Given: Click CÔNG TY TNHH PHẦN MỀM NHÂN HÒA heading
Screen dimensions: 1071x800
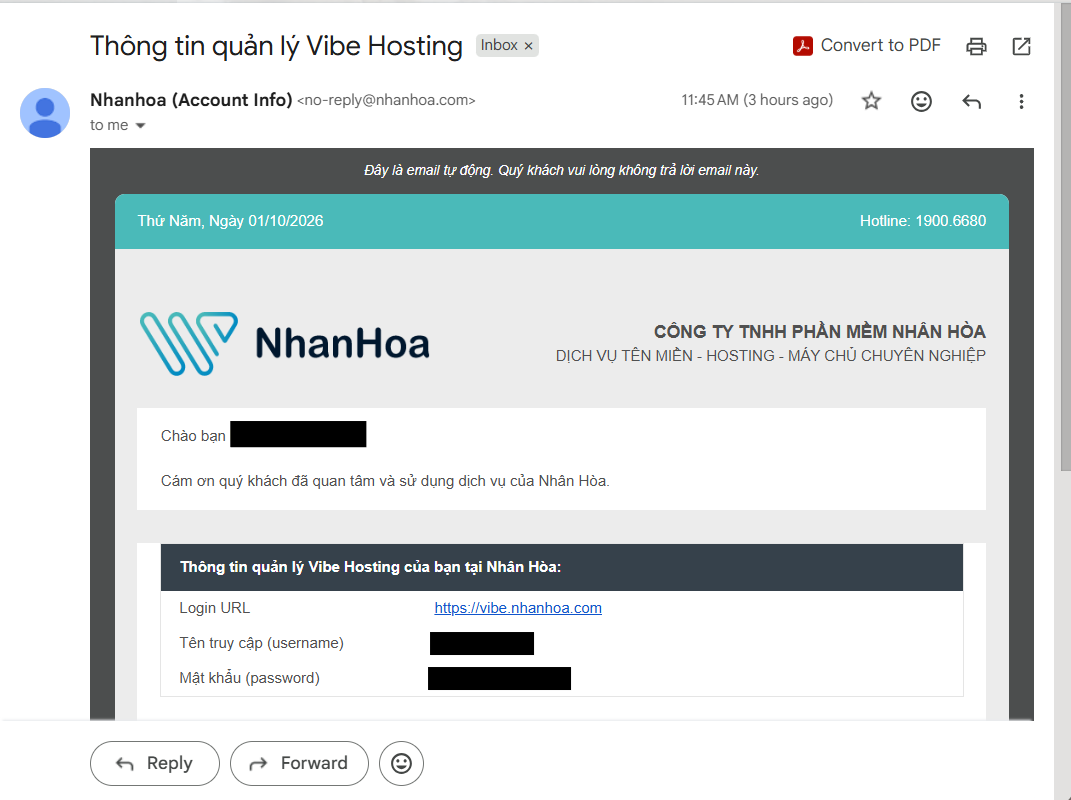Looking at the screenshot, I should click(x=820, y=331).
